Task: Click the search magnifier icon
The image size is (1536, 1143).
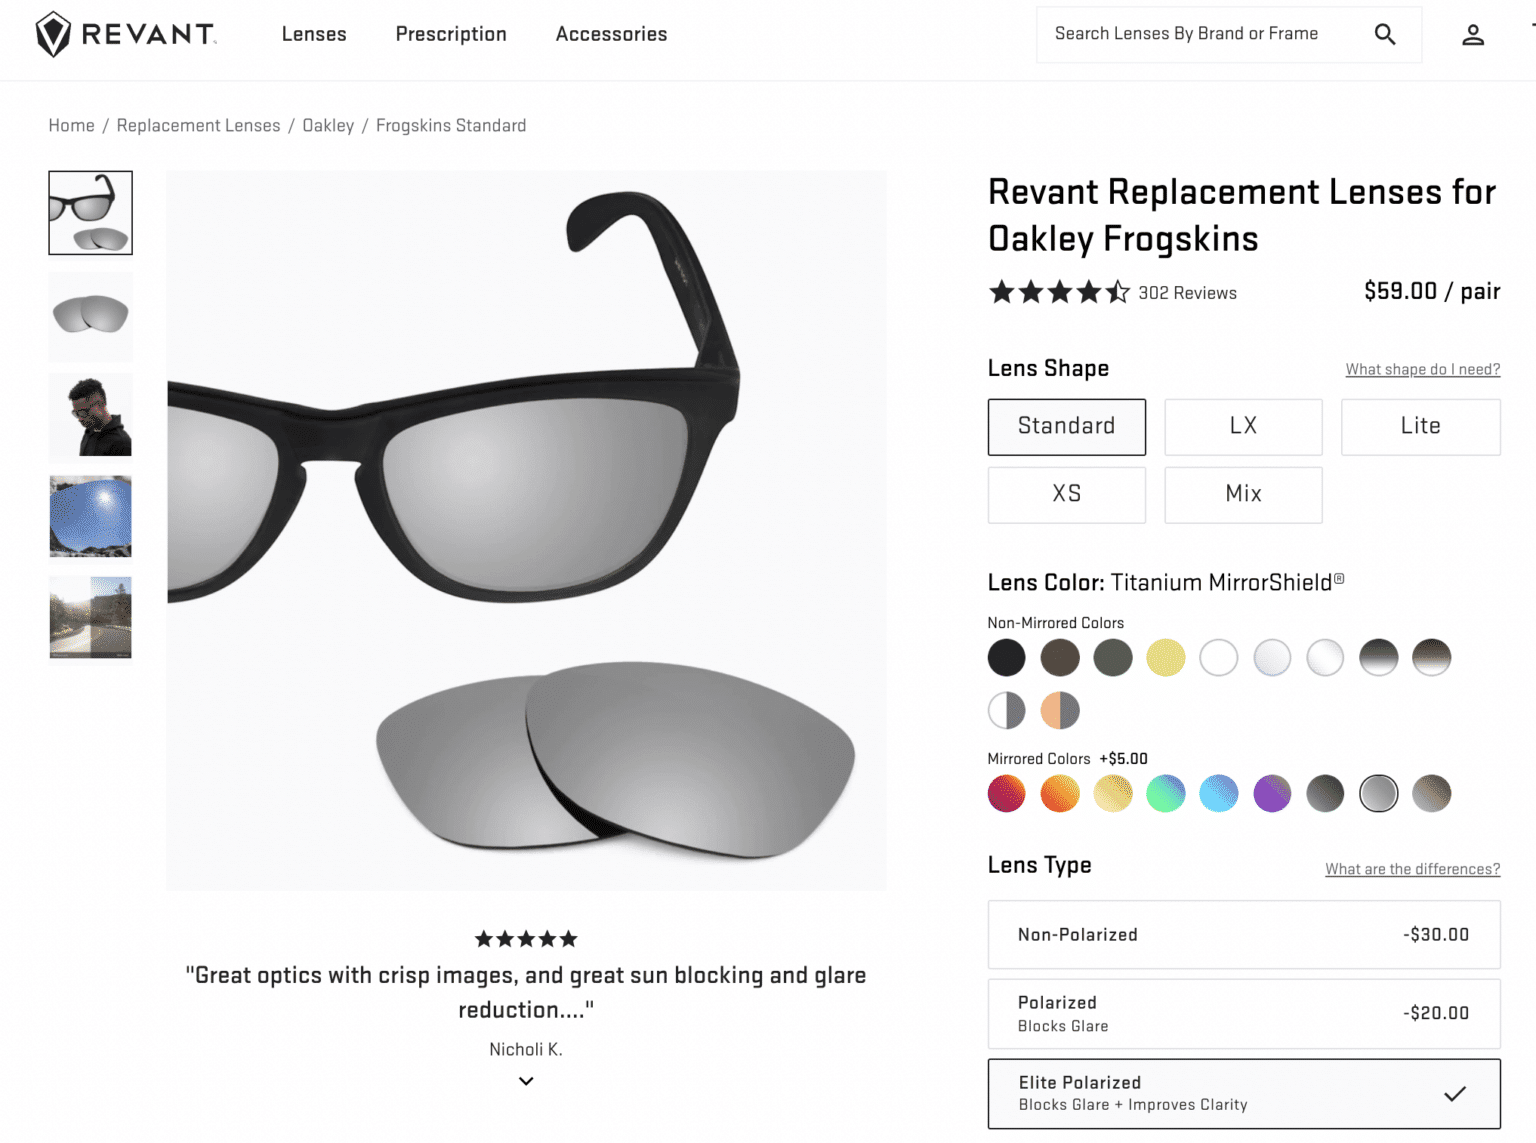Action: (1385, 33)
